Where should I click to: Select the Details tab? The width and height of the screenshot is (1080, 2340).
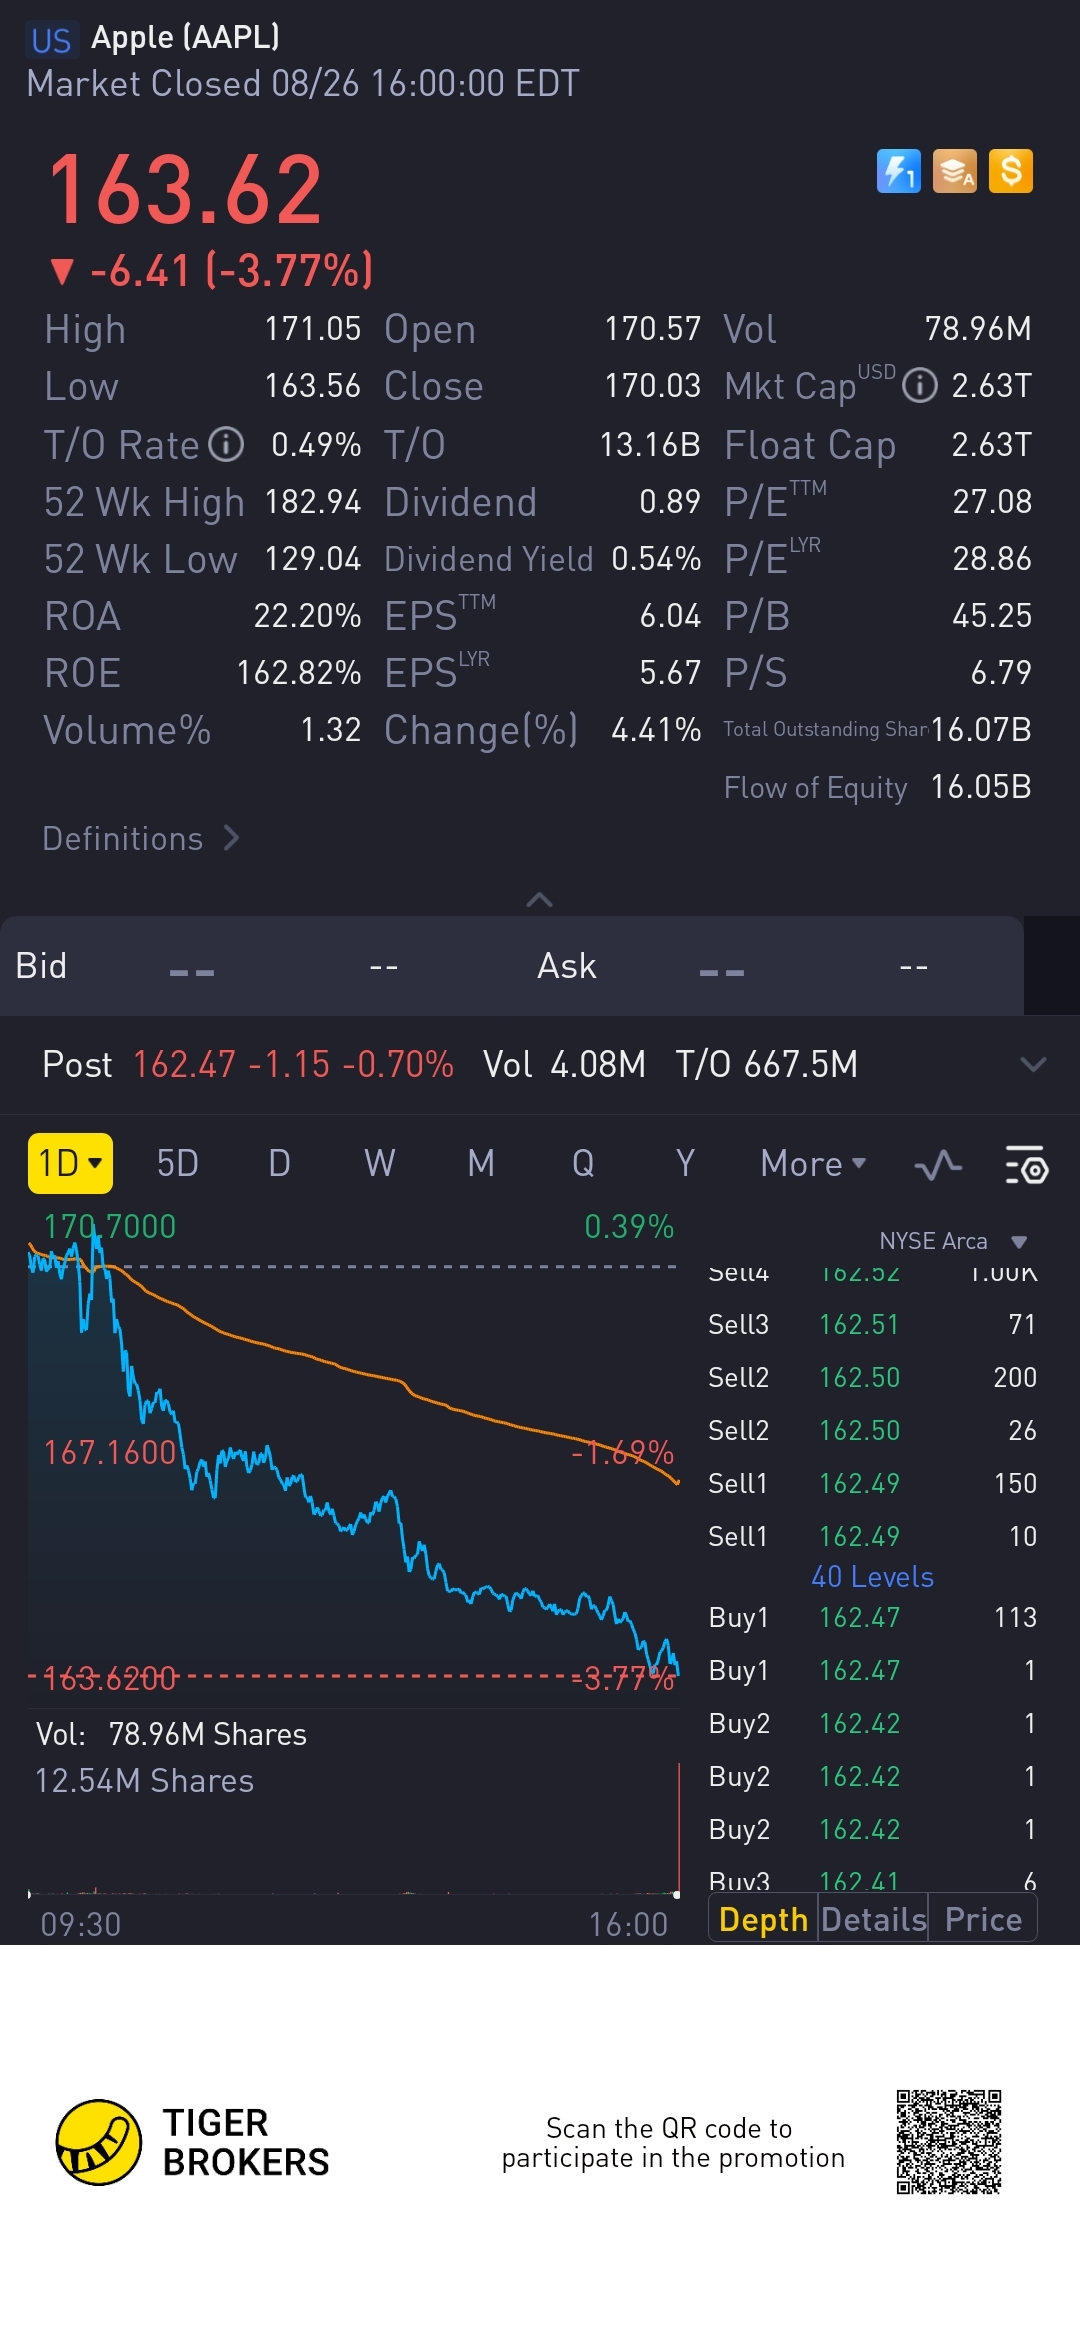[x=874, y=1919]
